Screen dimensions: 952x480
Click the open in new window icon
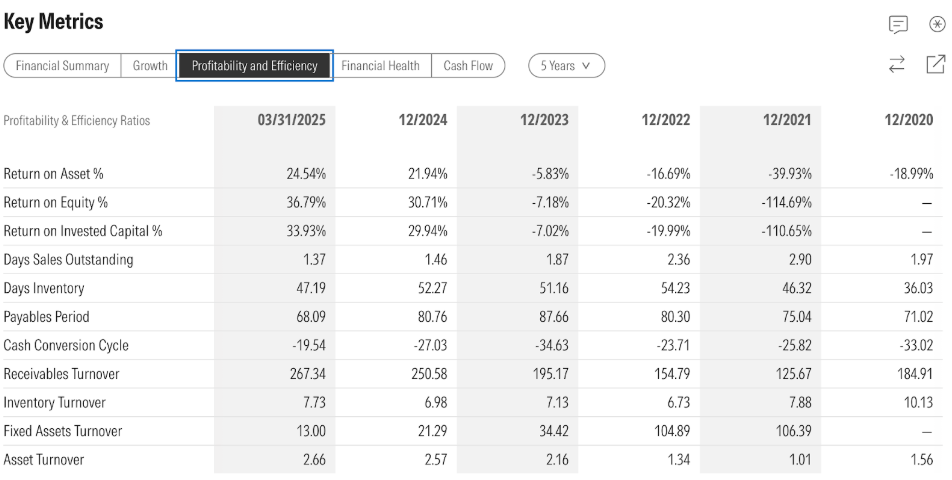[936, 65]
